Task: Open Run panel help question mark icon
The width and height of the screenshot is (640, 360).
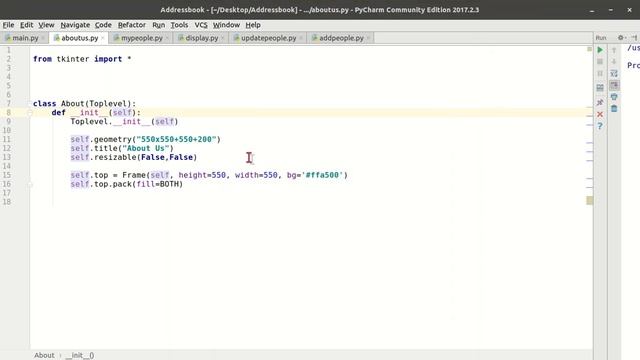Action: click(600, 127)
